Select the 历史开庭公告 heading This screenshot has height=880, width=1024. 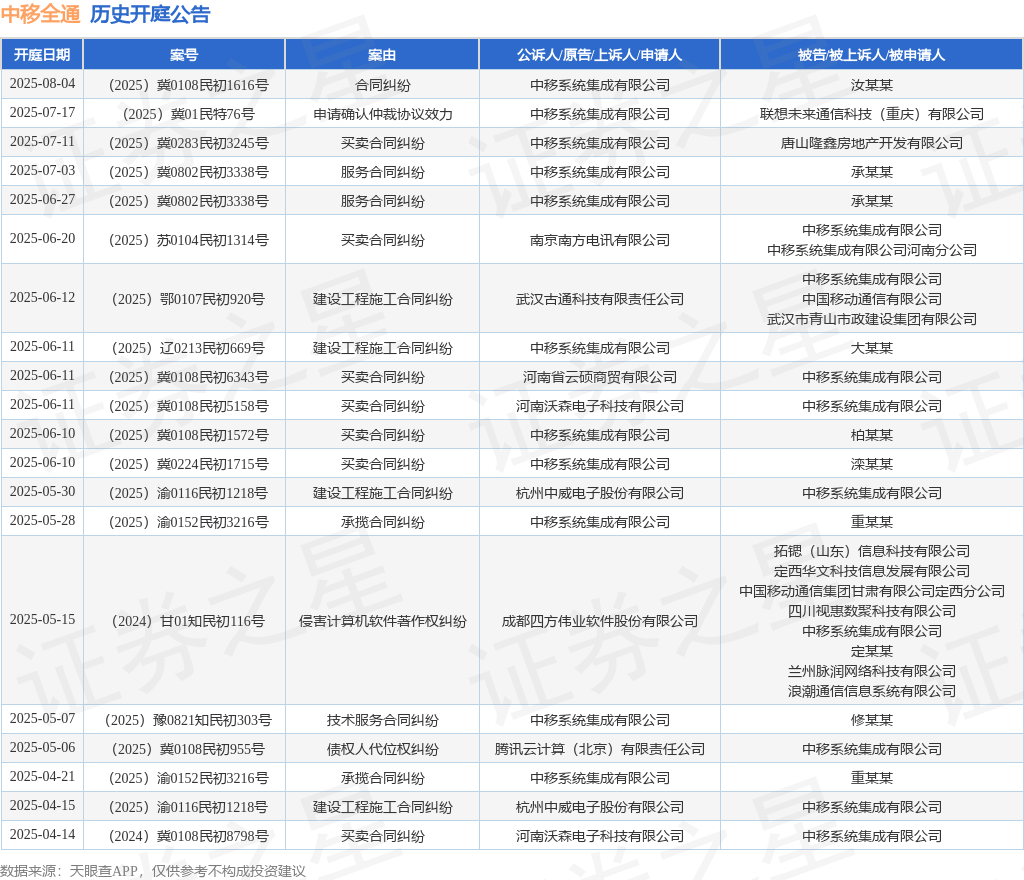coord(150,14)
